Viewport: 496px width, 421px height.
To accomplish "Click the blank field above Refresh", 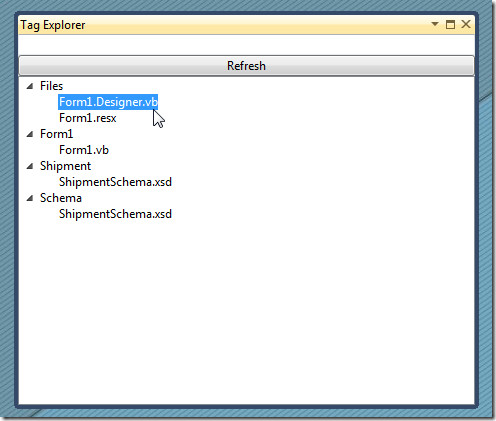I will pyautogui.click(x=246, y=45).
